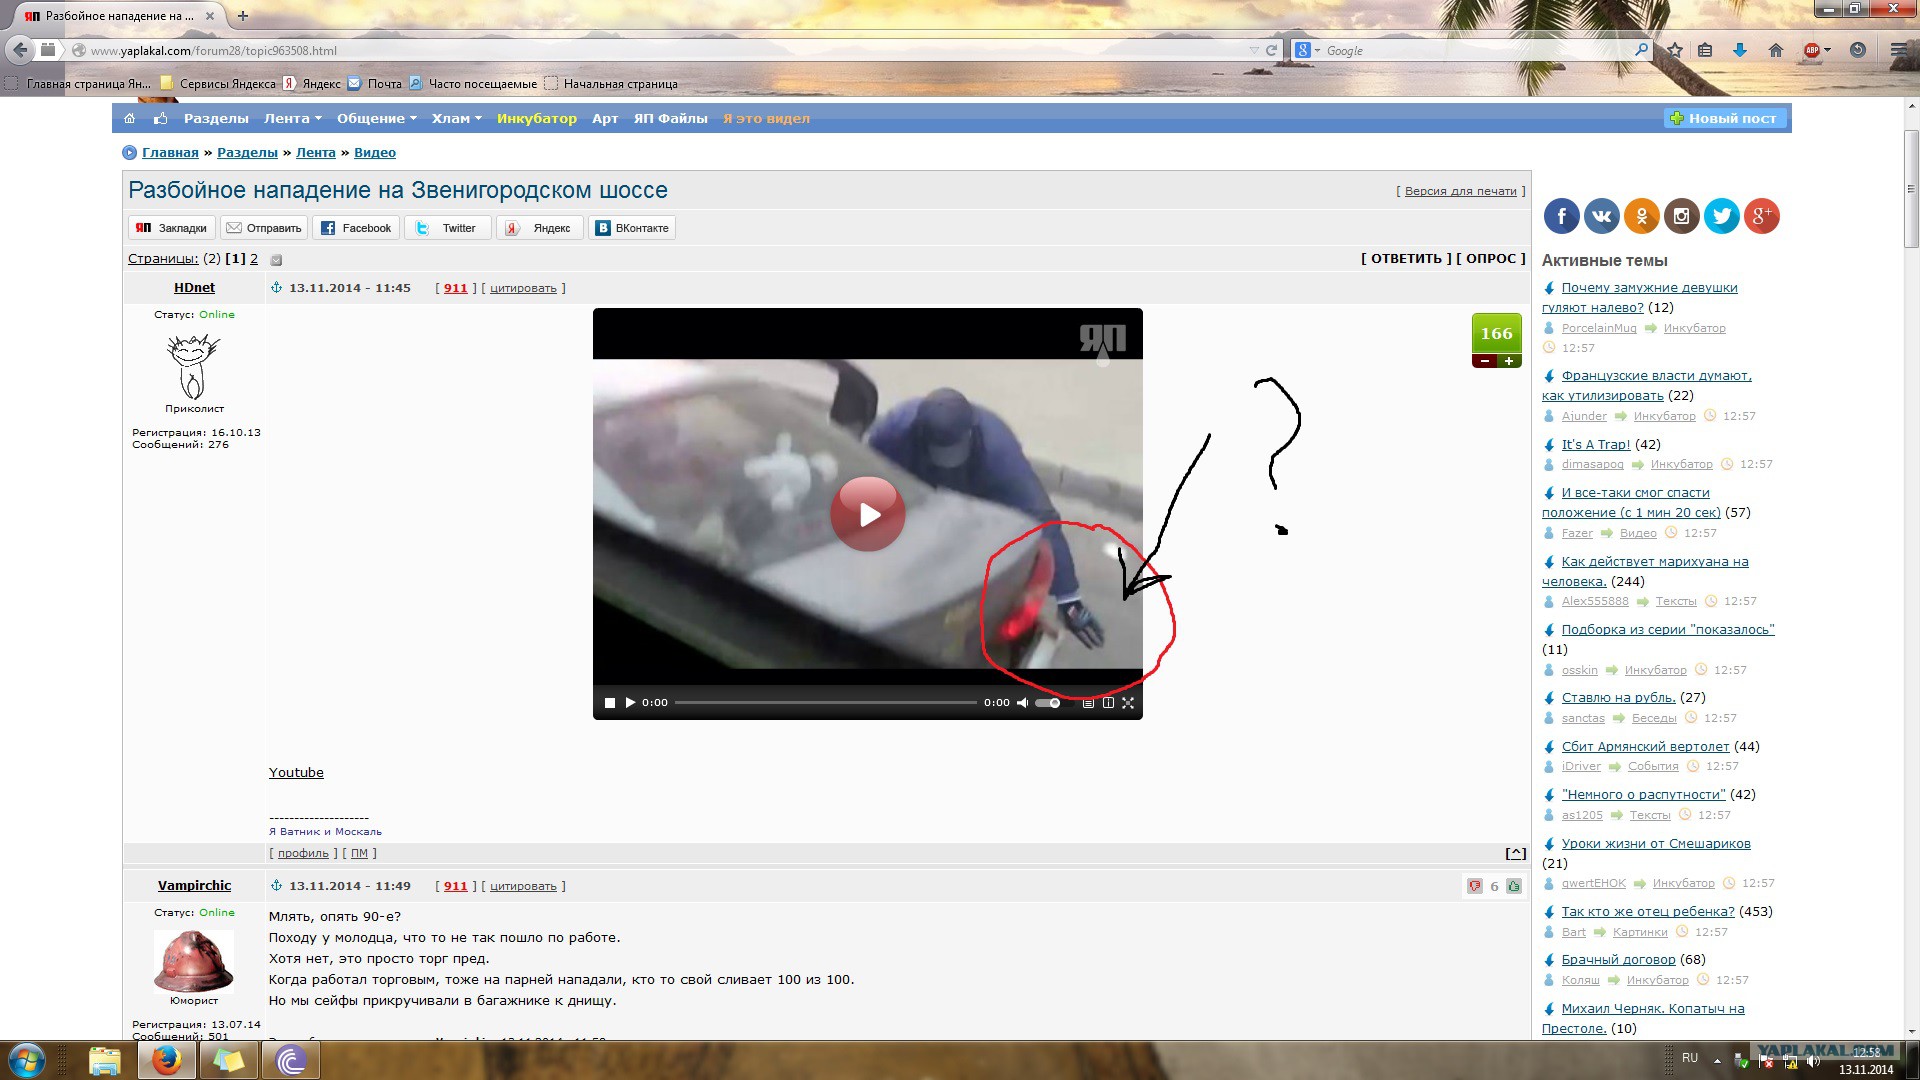Open HDnet user profile link
1920x1080 pixels.
tap(194, 287)
